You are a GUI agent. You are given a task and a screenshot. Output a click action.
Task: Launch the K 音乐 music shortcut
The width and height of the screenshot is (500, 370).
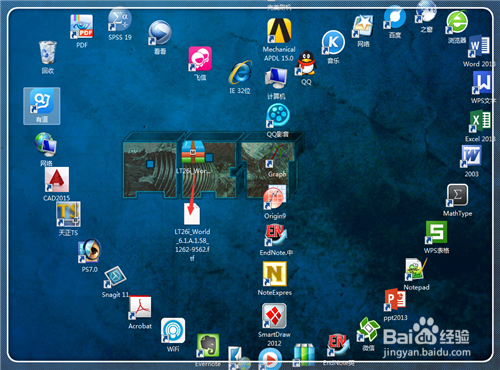click(x=333, y=43)
